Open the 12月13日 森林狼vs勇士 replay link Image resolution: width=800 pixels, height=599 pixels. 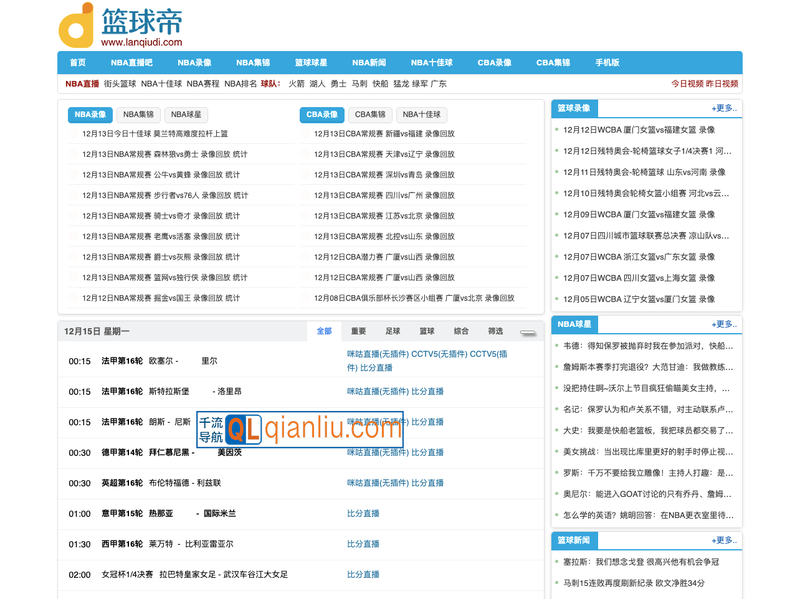(x=165, y=154)
